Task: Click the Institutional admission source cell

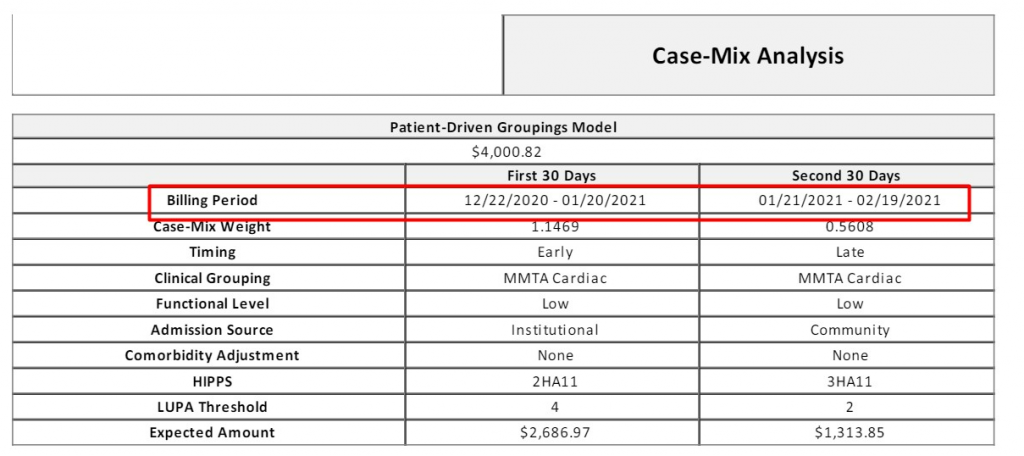Action: pos(554,330)
